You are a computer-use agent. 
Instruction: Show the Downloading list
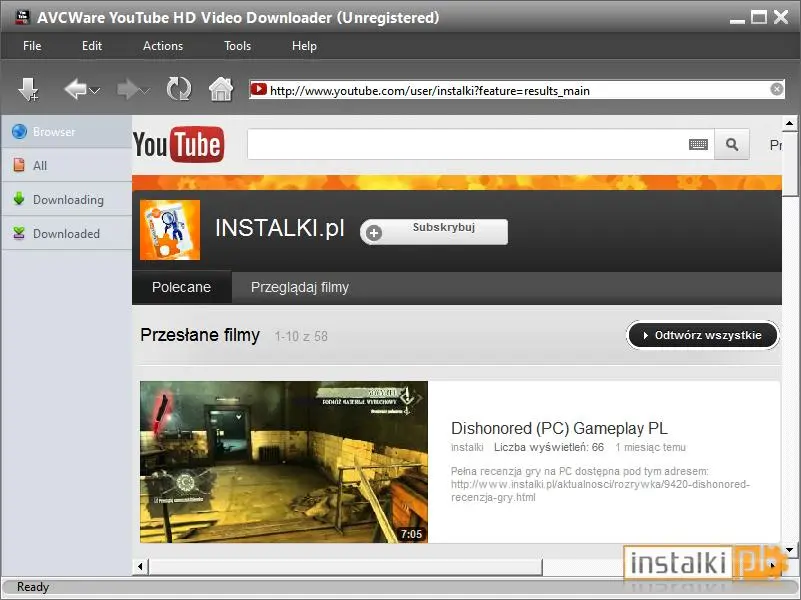(x=66, y=199)
